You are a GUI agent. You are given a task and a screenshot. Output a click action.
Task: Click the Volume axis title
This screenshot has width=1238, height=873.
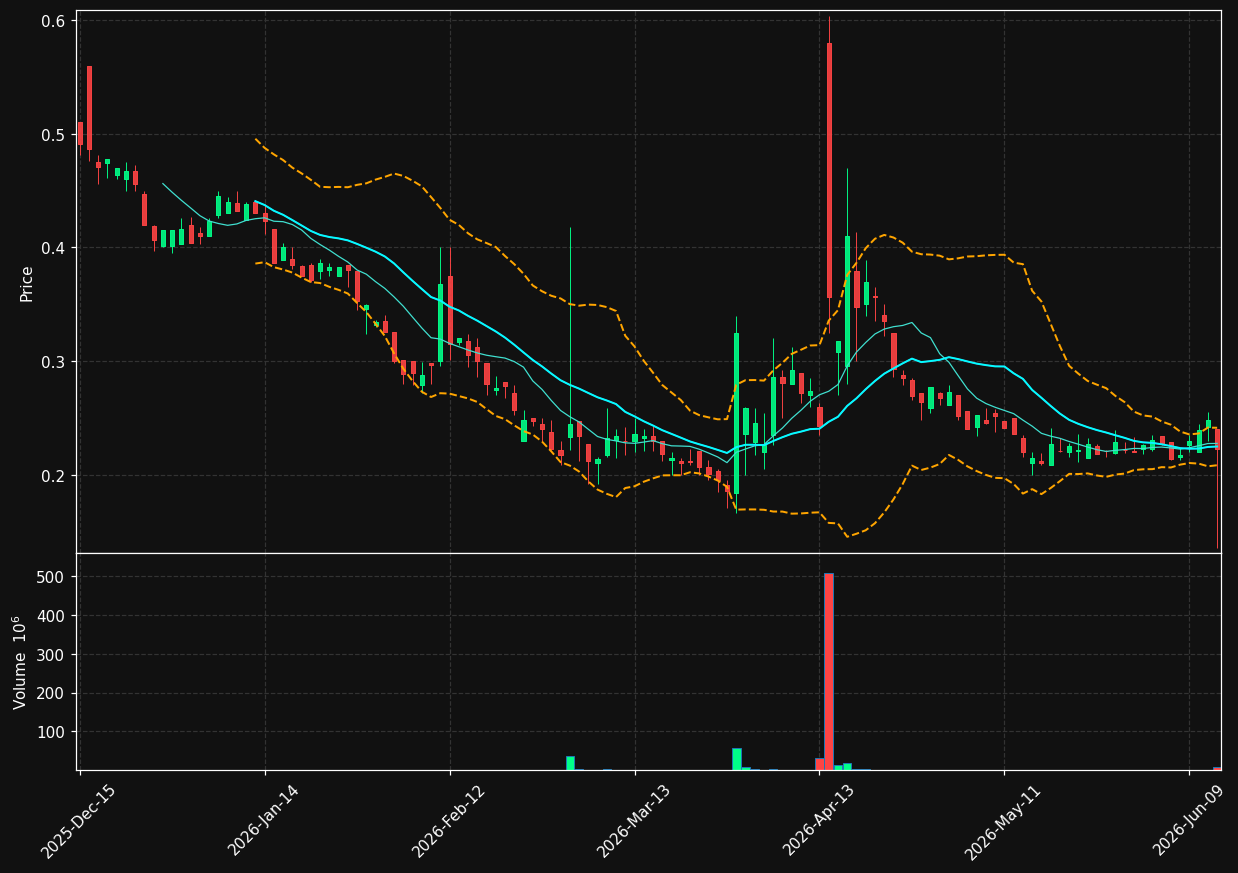point(22,662)
